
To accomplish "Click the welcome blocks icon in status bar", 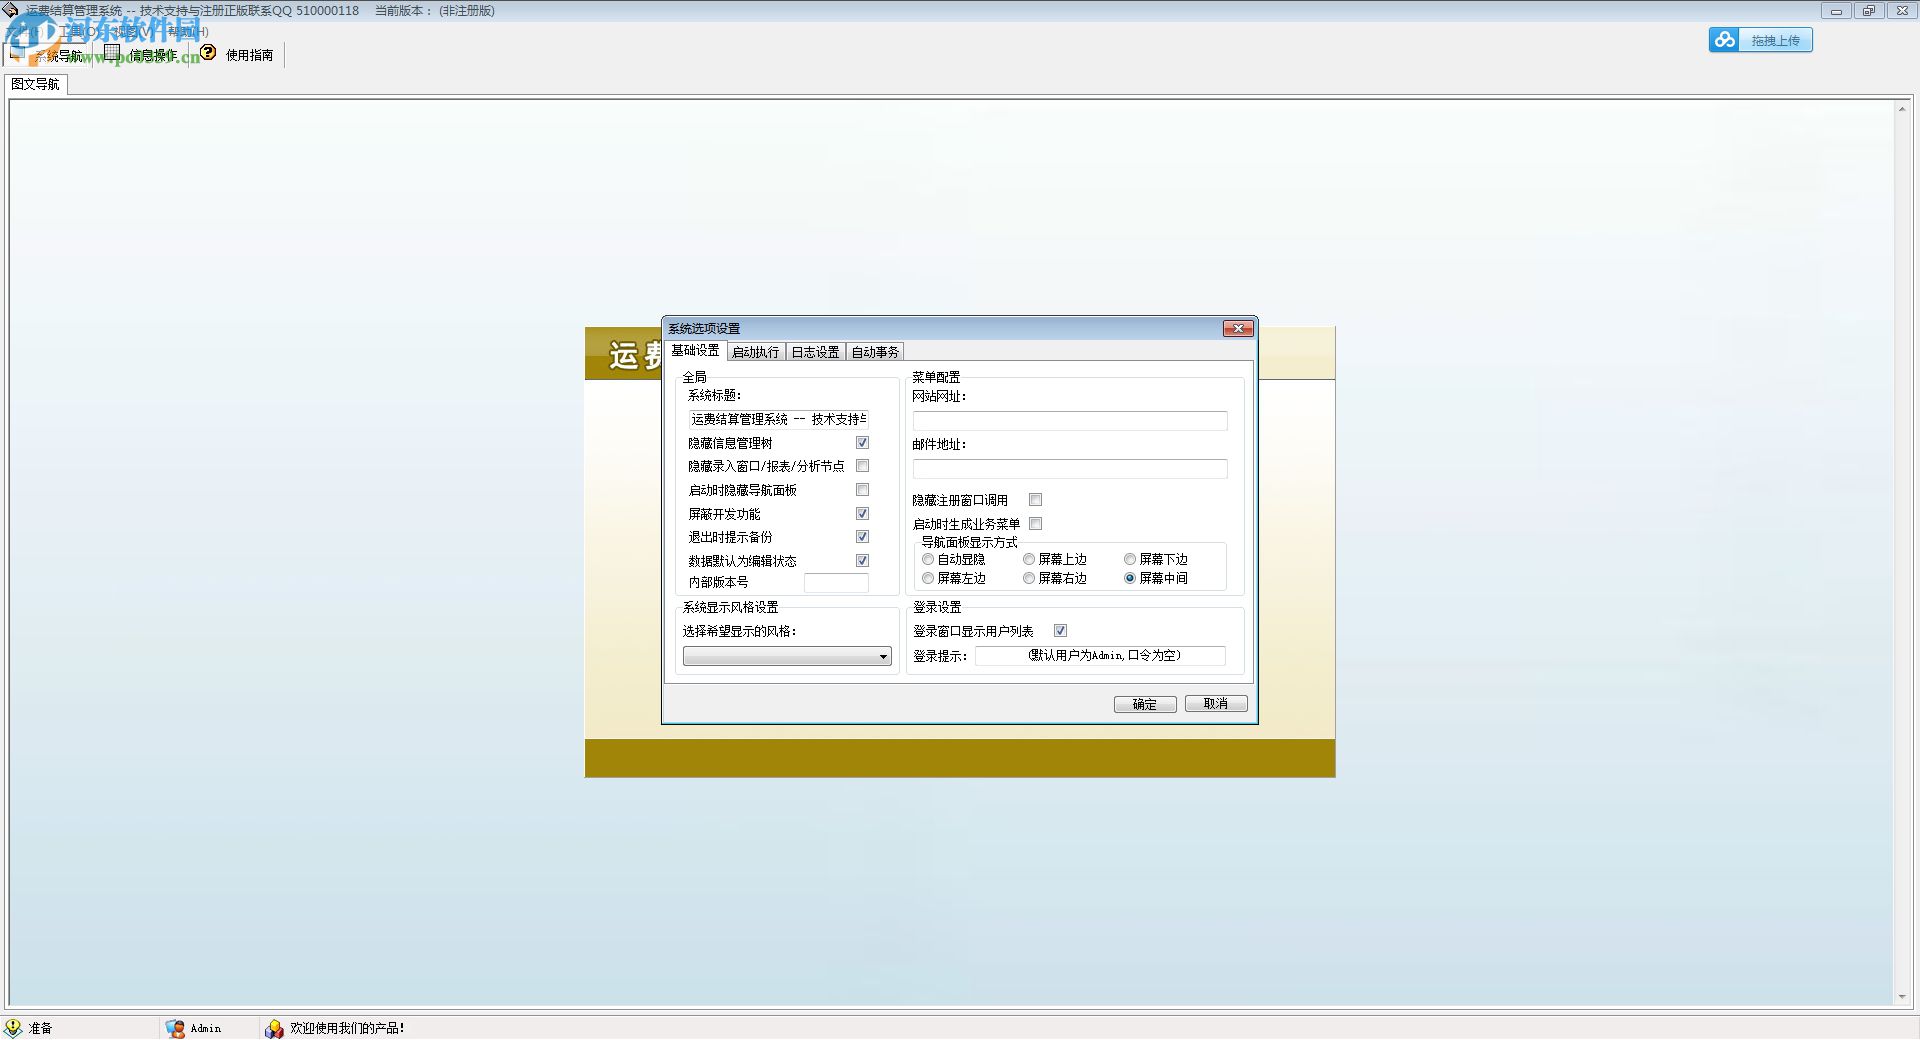I will (x=275, y=1027).
